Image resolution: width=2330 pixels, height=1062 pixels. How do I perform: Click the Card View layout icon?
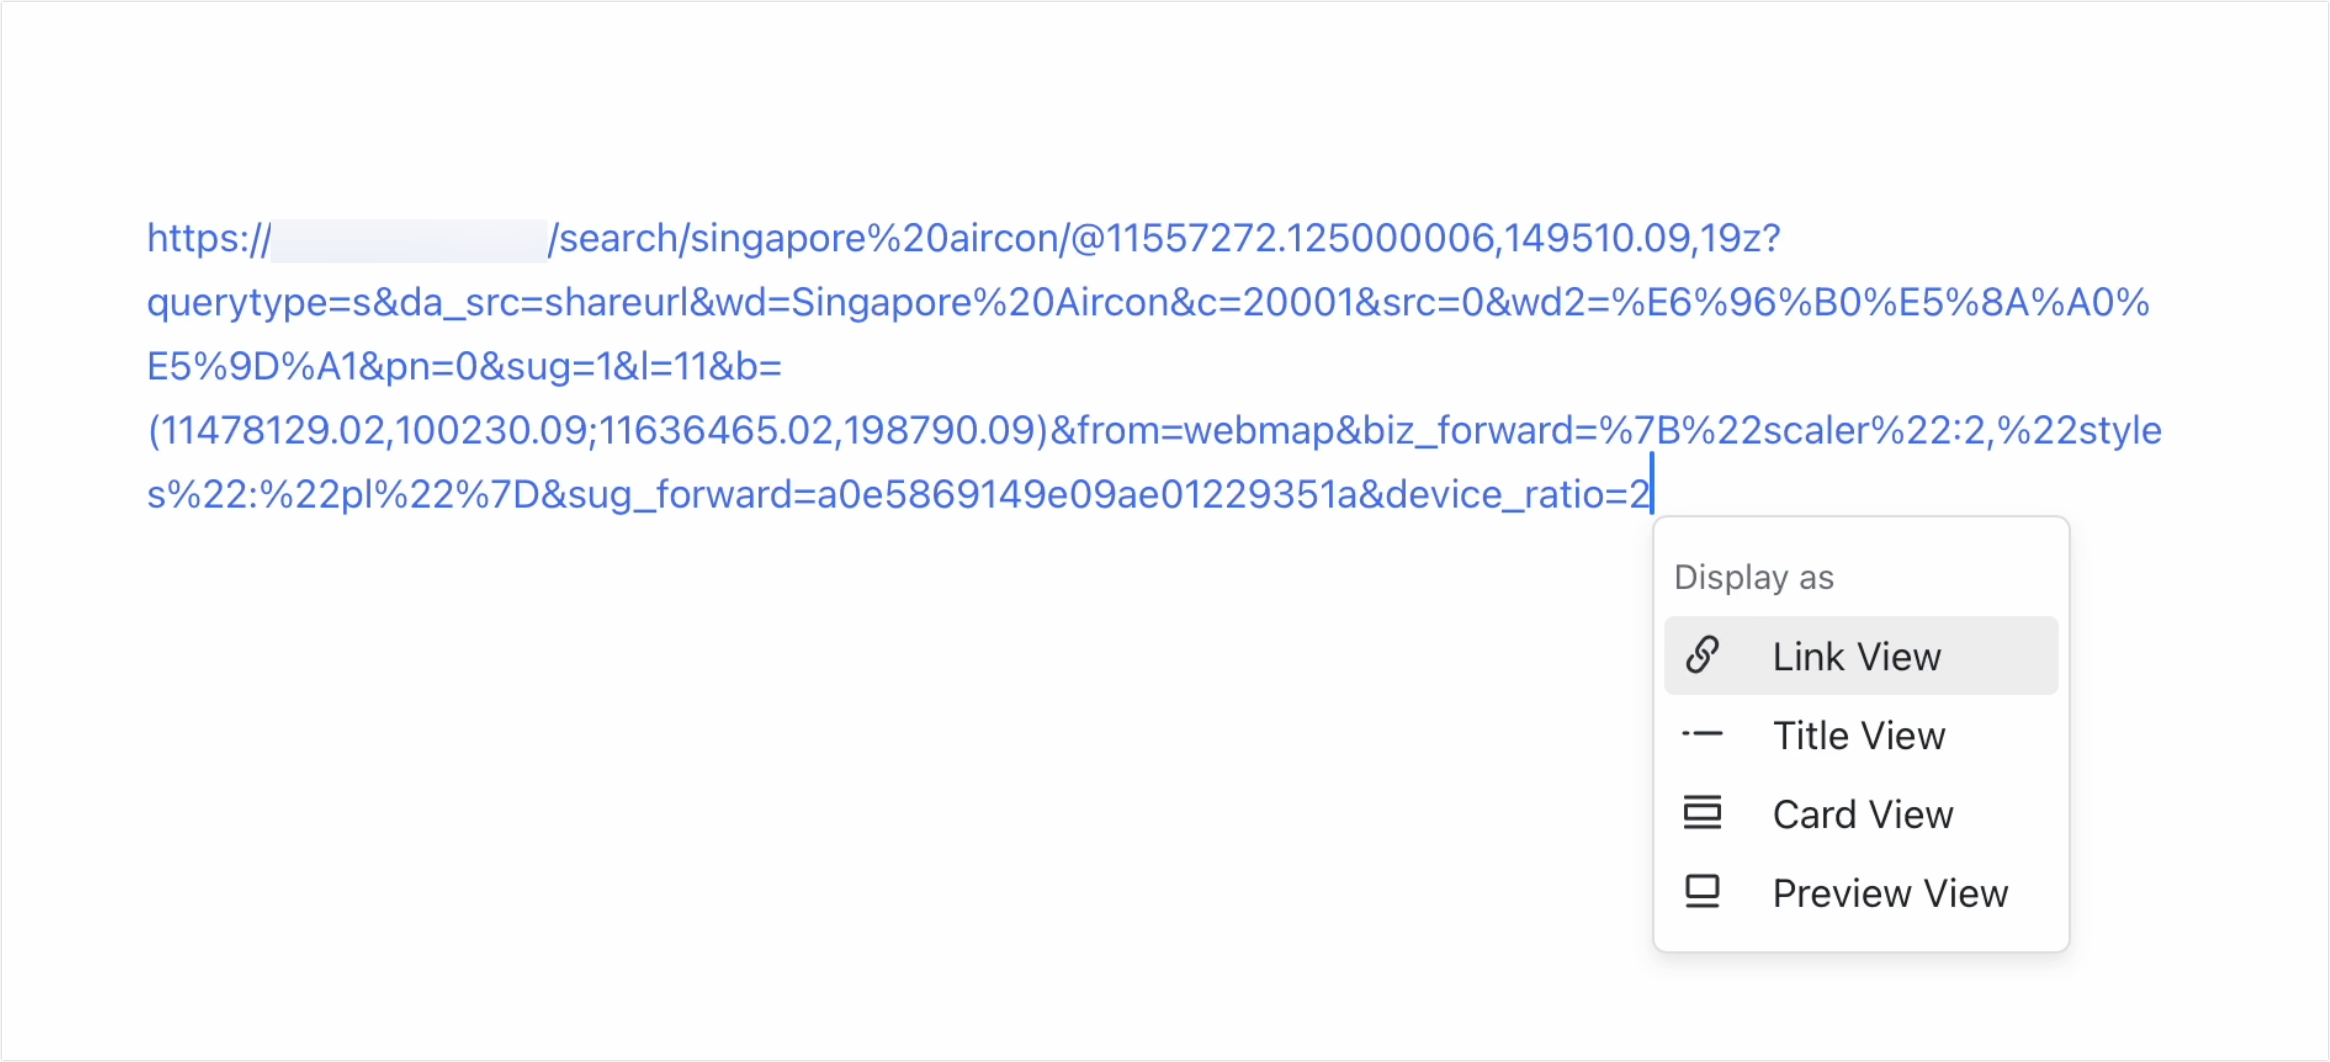(x=1703, y=812)
